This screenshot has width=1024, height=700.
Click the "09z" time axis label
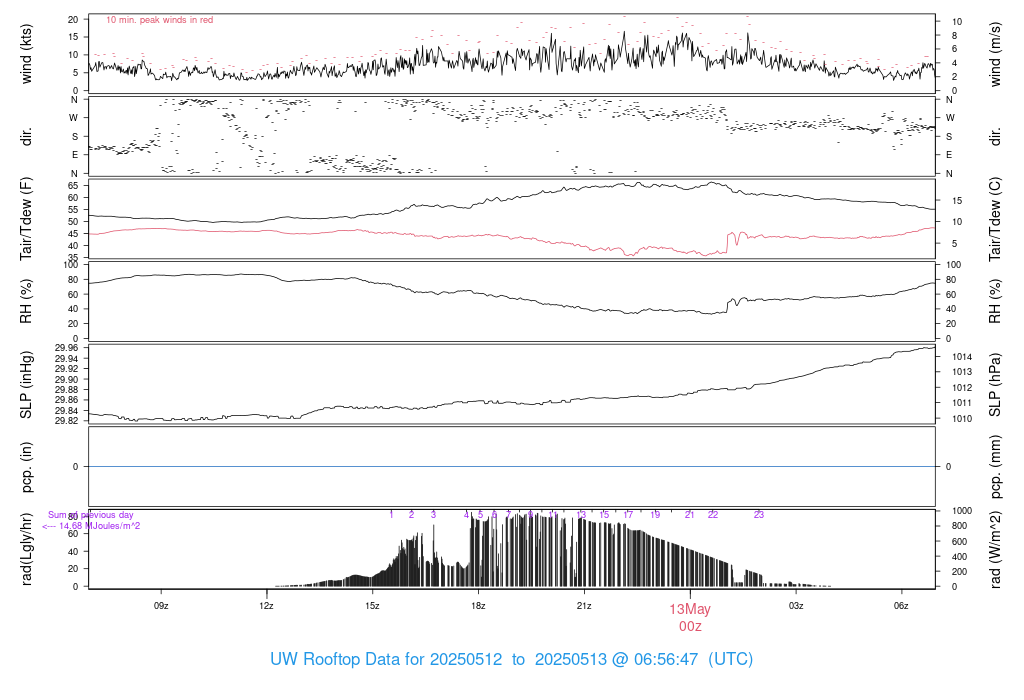tap(161, 605)
